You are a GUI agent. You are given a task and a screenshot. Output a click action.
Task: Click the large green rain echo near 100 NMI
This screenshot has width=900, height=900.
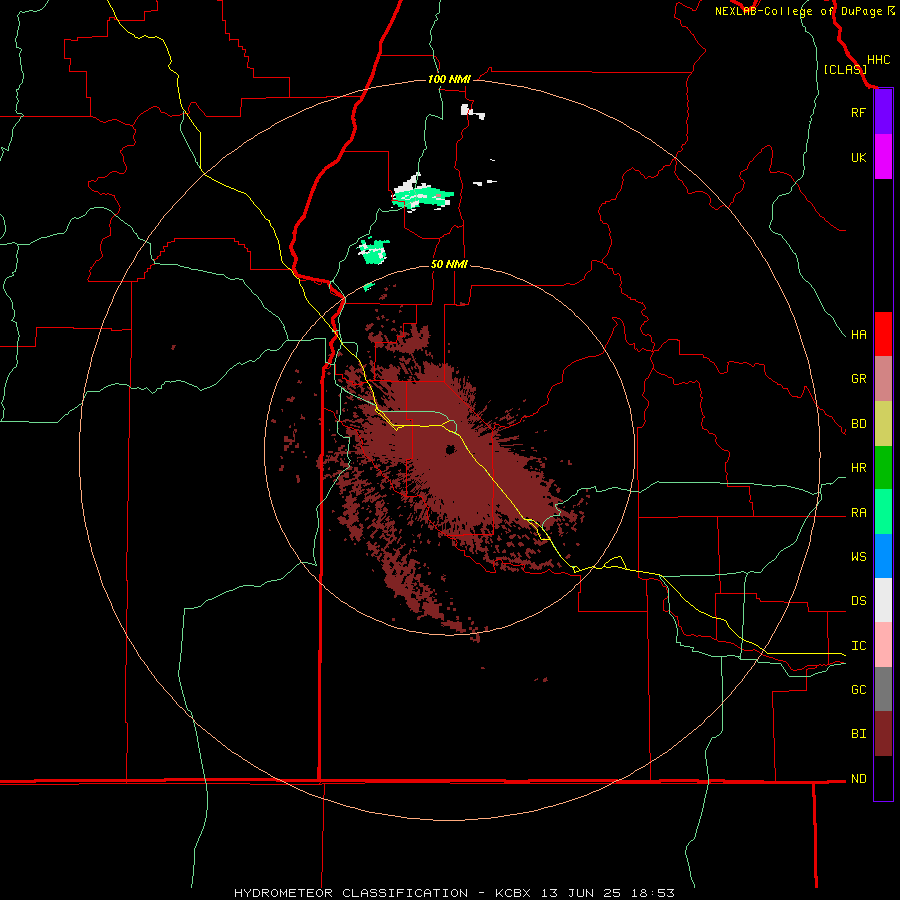(424, 196)
